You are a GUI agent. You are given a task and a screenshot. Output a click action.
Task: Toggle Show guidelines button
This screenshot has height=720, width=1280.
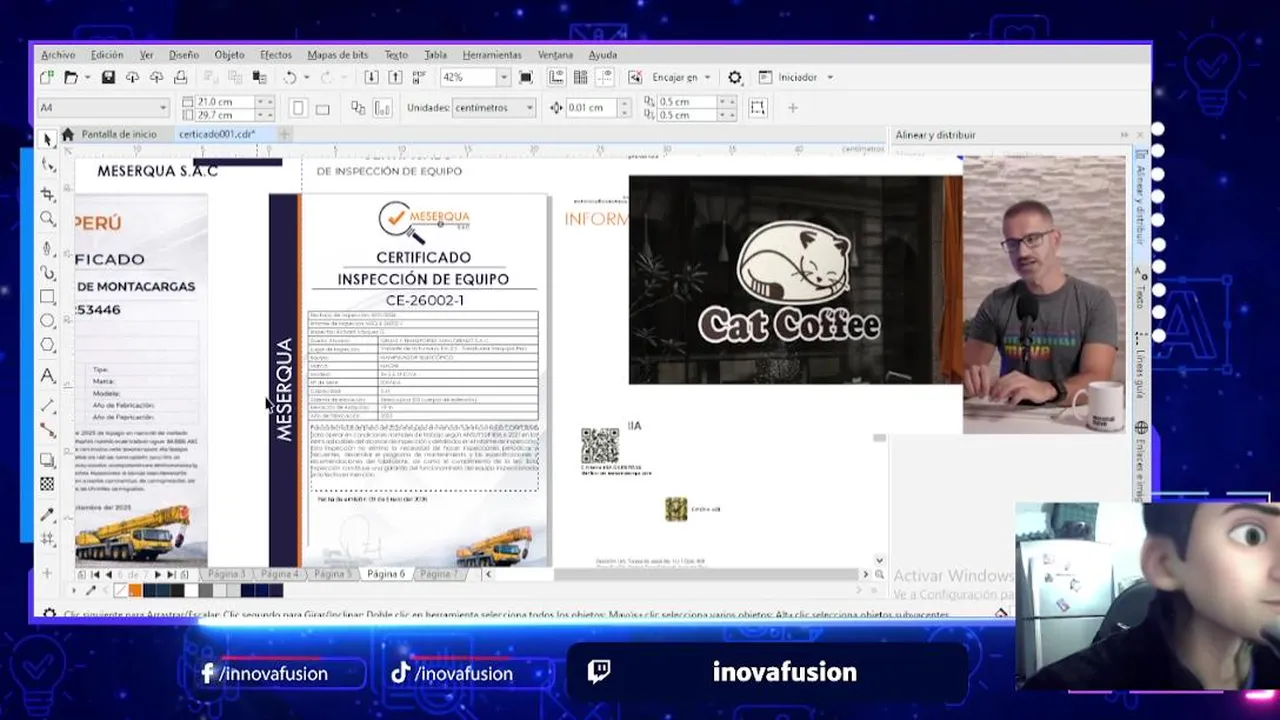point(603,77)
